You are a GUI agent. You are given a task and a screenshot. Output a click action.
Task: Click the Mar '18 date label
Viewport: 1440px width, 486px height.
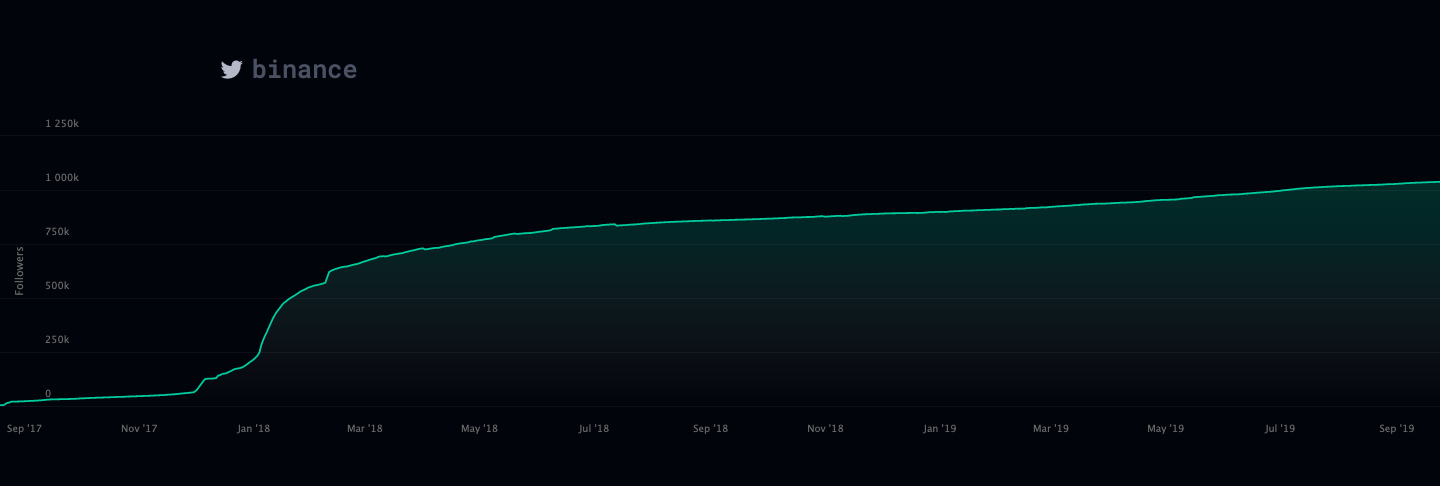click(x=365, y=429)
